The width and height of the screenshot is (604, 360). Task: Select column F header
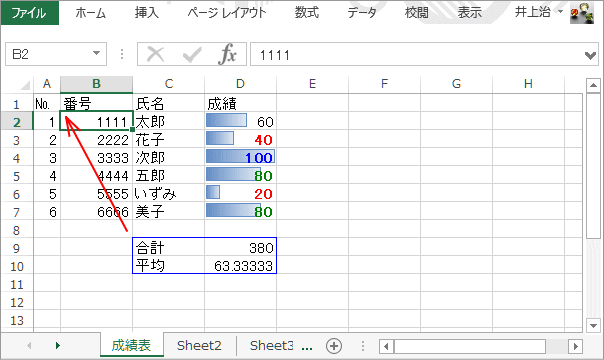pos(384,84)
